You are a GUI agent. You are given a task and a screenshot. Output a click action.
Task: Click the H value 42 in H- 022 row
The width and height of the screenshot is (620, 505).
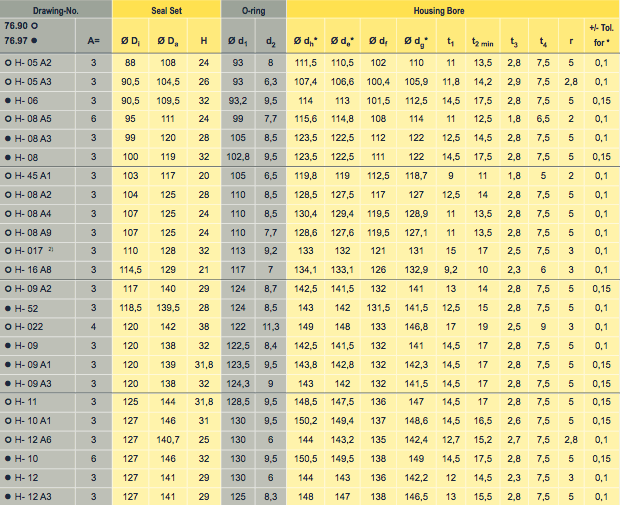pyautogui.click(x=204, y=326)
